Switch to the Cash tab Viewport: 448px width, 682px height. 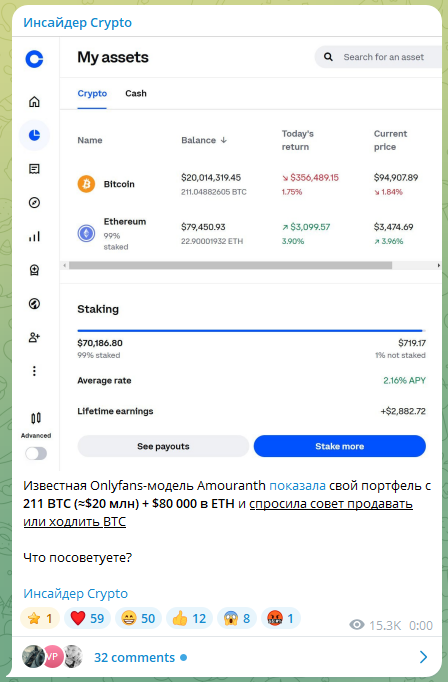(x=136, y=94)
